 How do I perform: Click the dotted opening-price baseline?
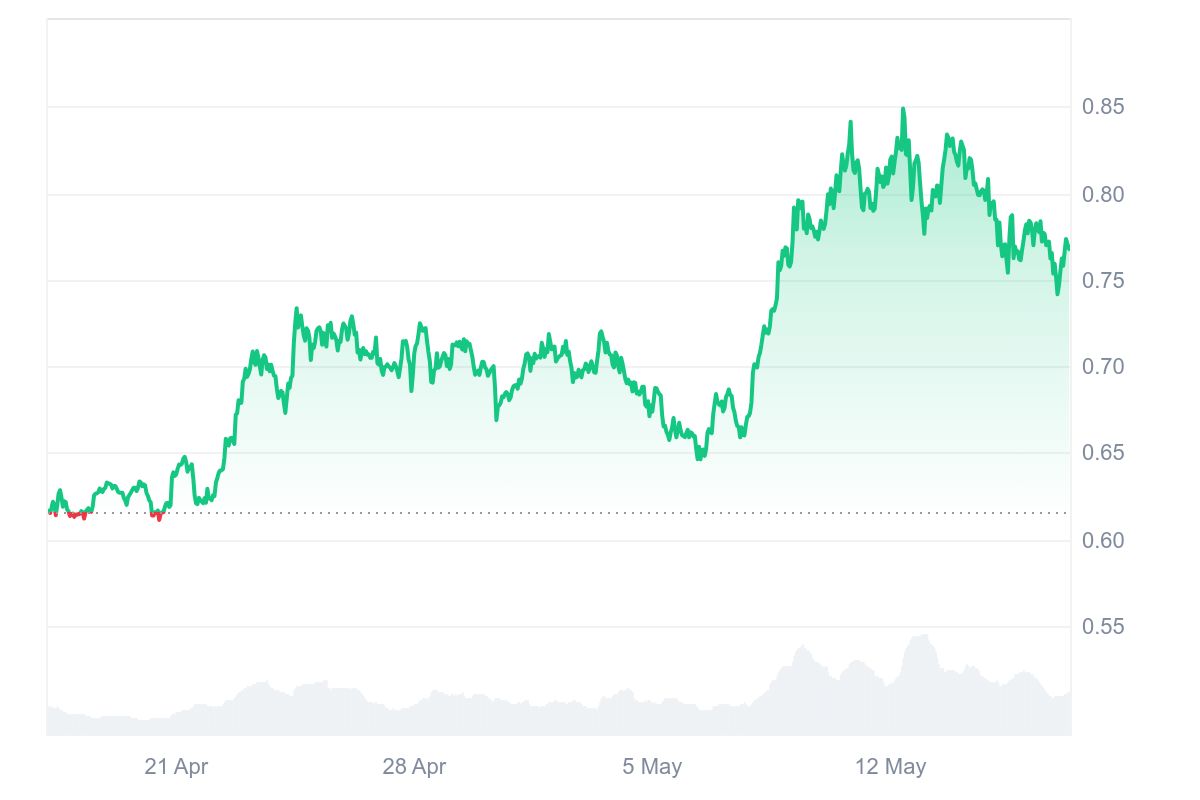pyautogui.click(x=600, y=513)
